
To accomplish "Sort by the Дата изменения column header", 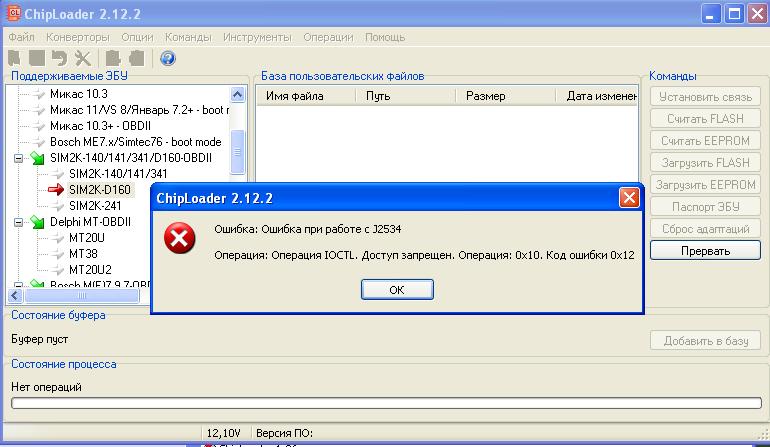I will point(597,96).
